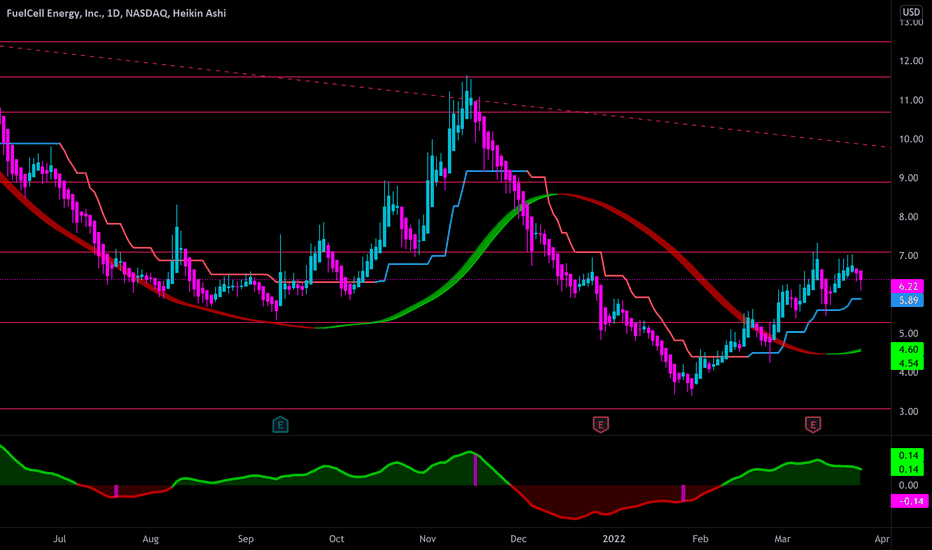
Task: Open the USD currency selector
Action: [x=911, y=12]
